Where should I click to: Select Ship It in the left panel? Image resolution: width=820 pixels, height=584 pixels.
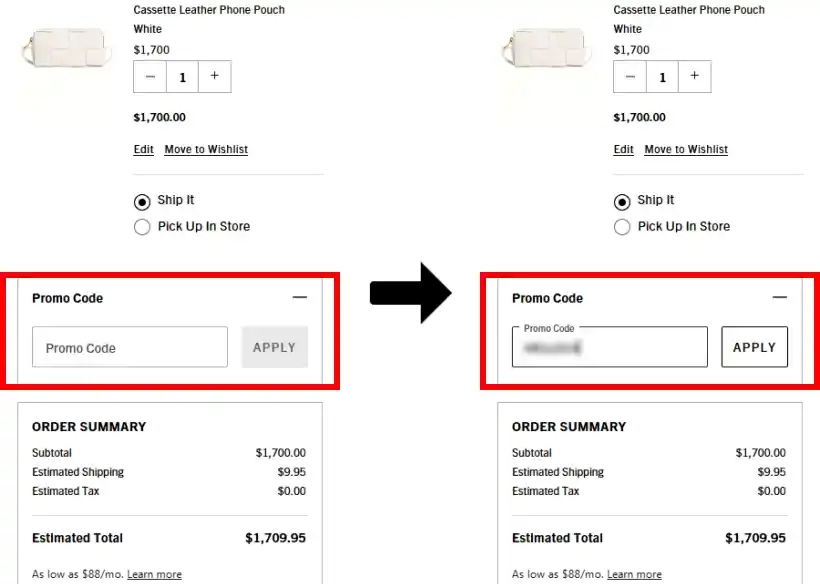pos(142,201)
